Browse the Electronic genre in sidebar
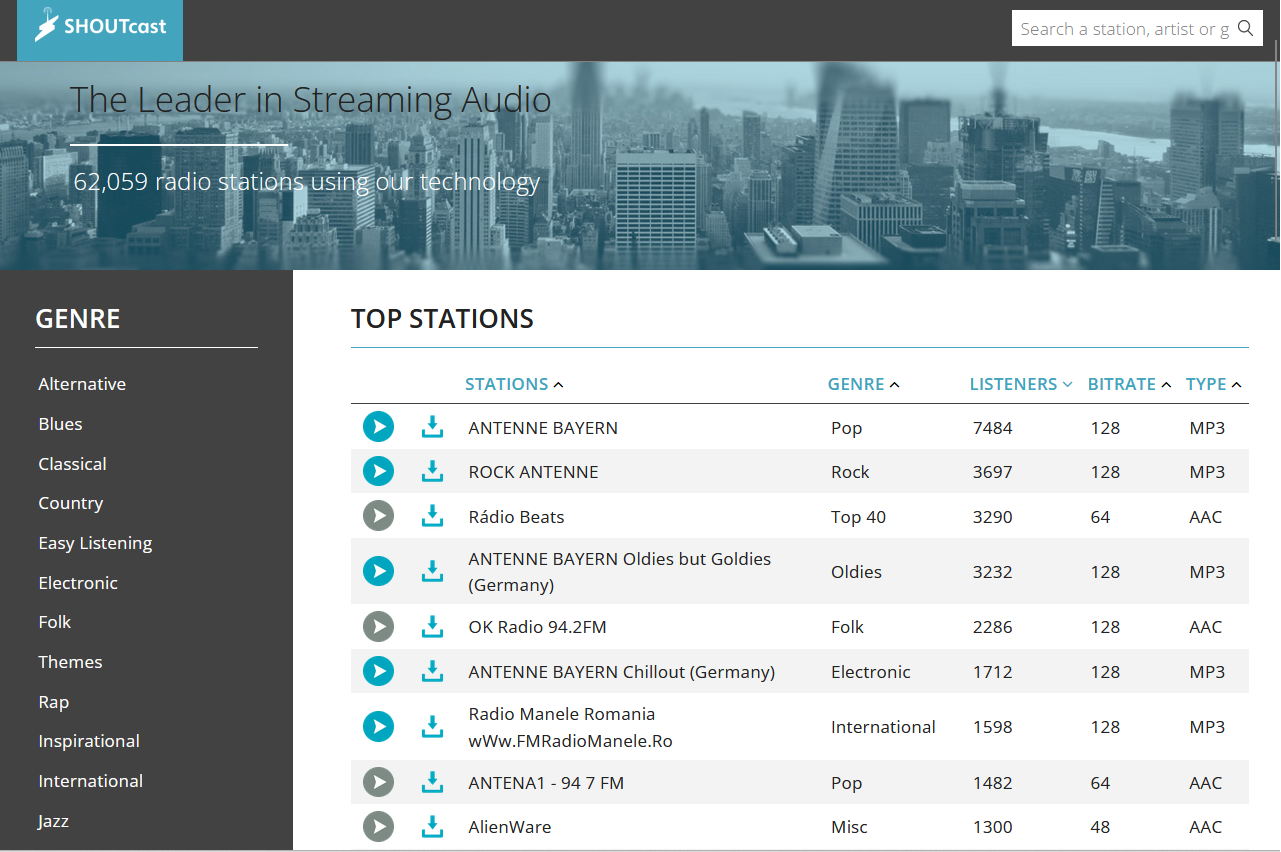This screenshot has height=852, width=1281. point(78,583)
